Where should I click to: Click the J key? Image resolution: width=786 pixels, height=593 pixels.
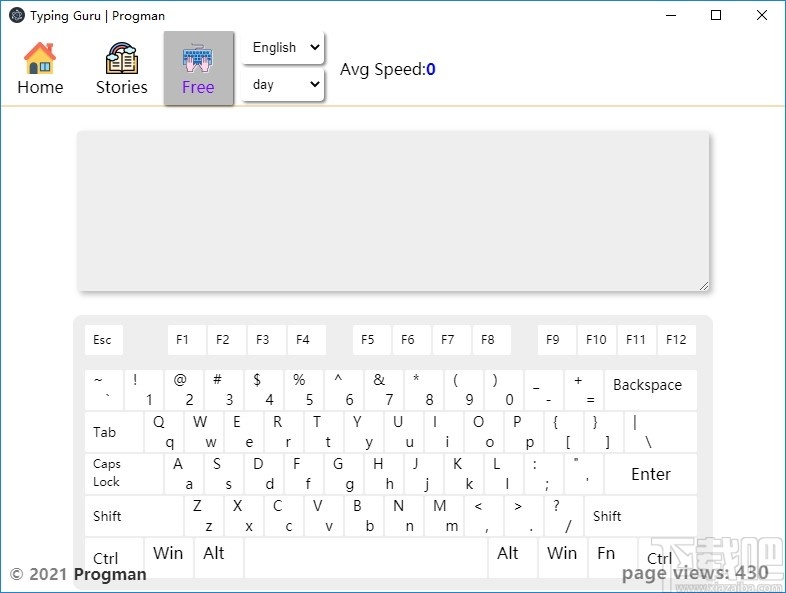[x=424, y=474]
